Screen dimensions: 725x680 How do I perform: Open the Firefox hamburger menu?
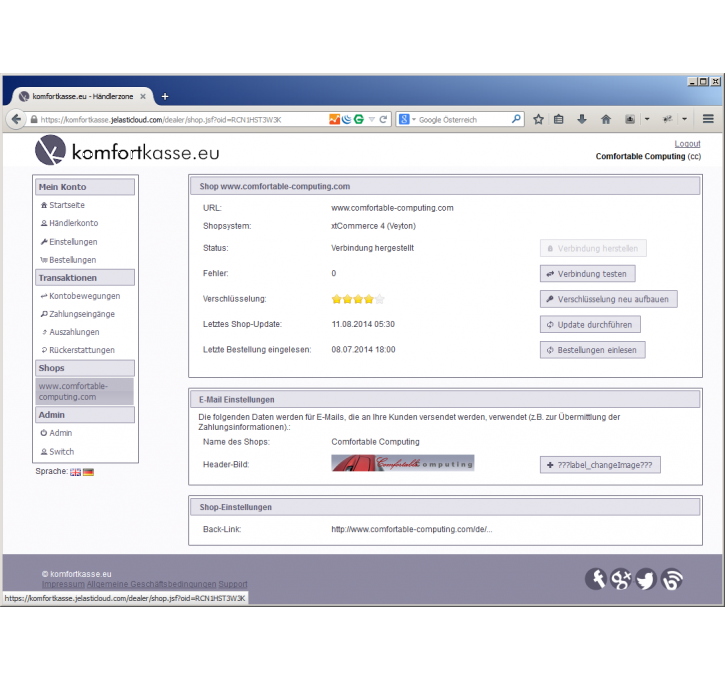point(708,119)
